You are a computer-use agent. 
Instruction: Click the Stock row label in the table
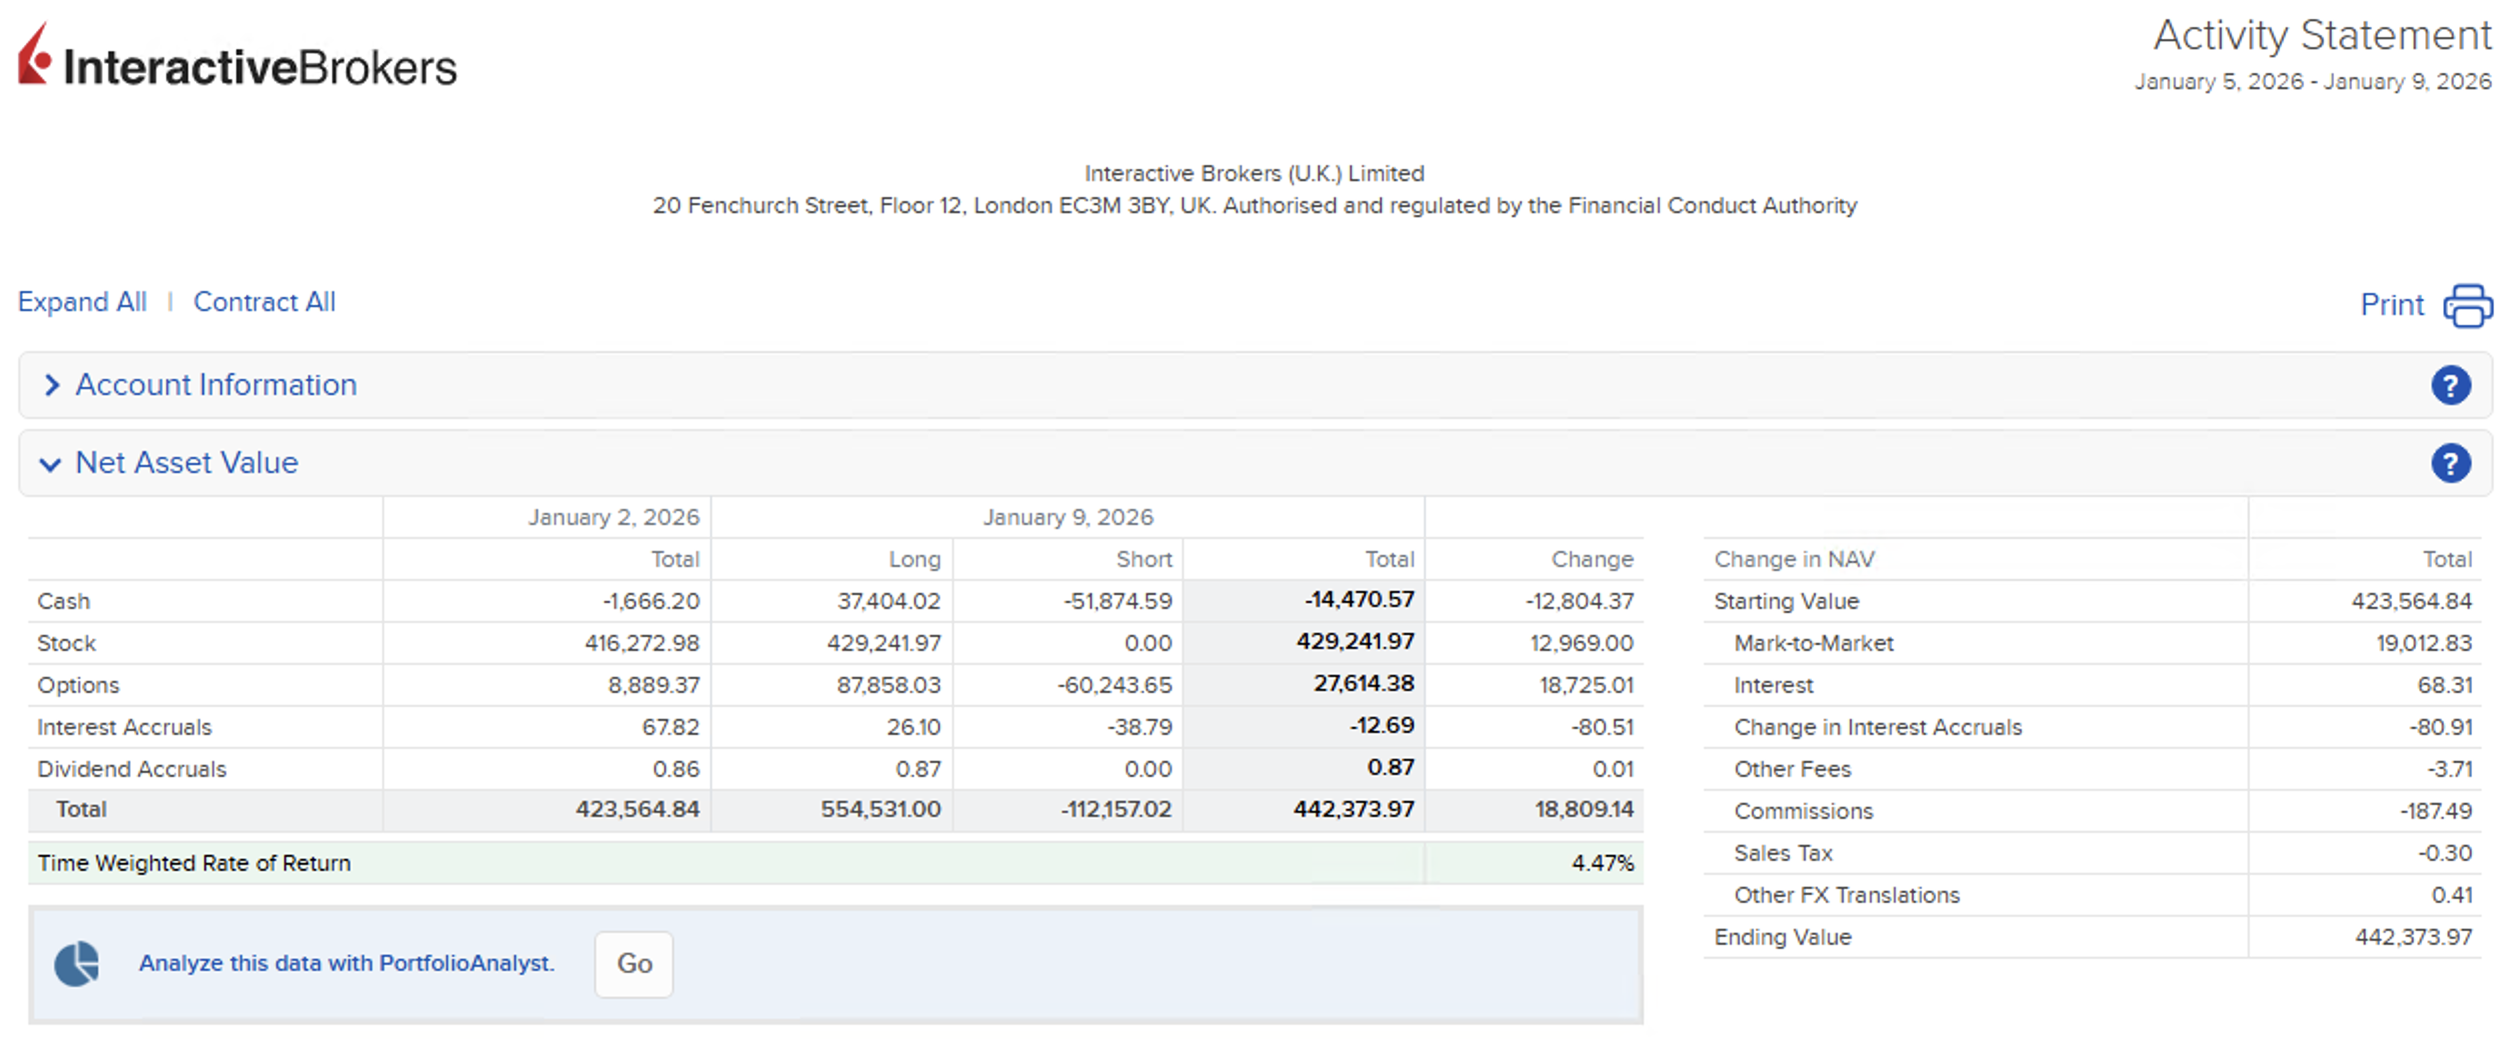67,643
